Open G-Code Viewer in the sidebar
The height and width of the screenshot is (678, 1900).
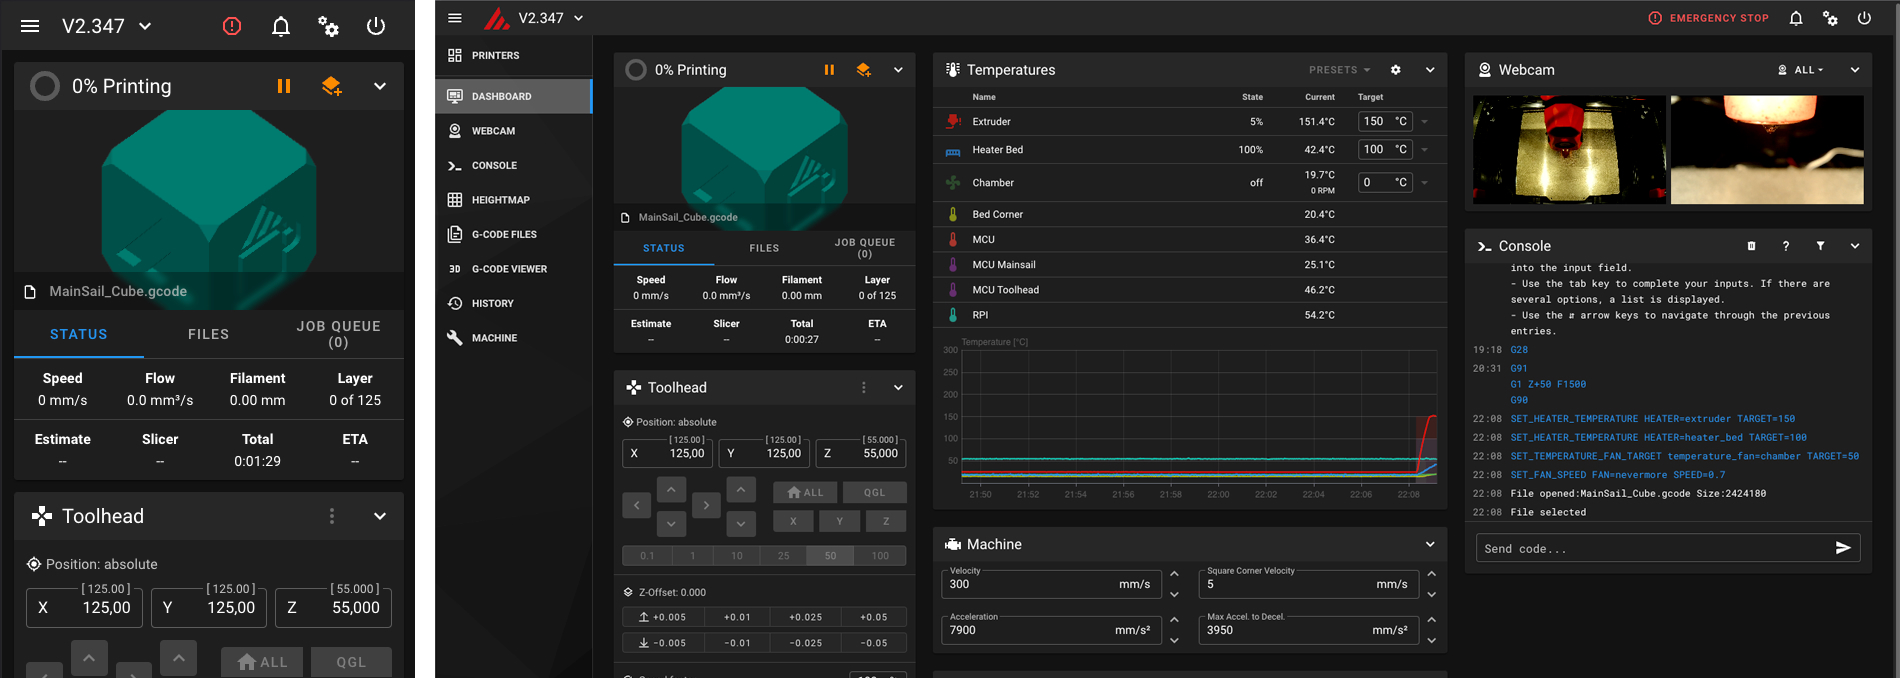[508, 269]
